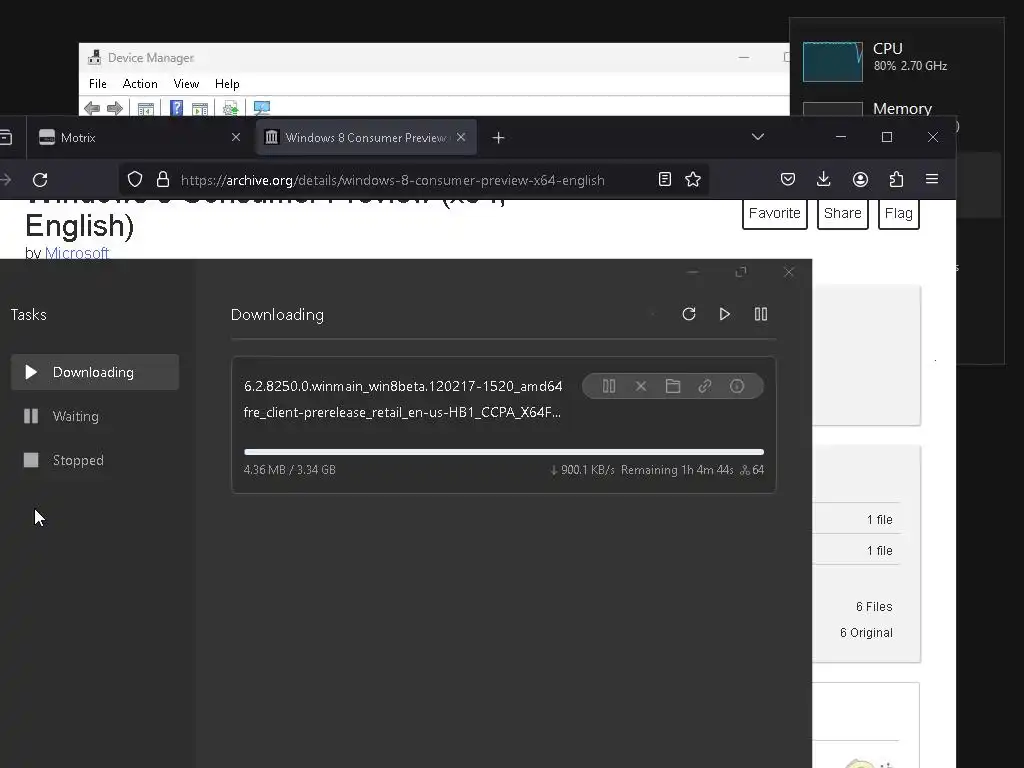
Task: Close the Windows 8 Consumer Preview tab
Action: [461, 137]
